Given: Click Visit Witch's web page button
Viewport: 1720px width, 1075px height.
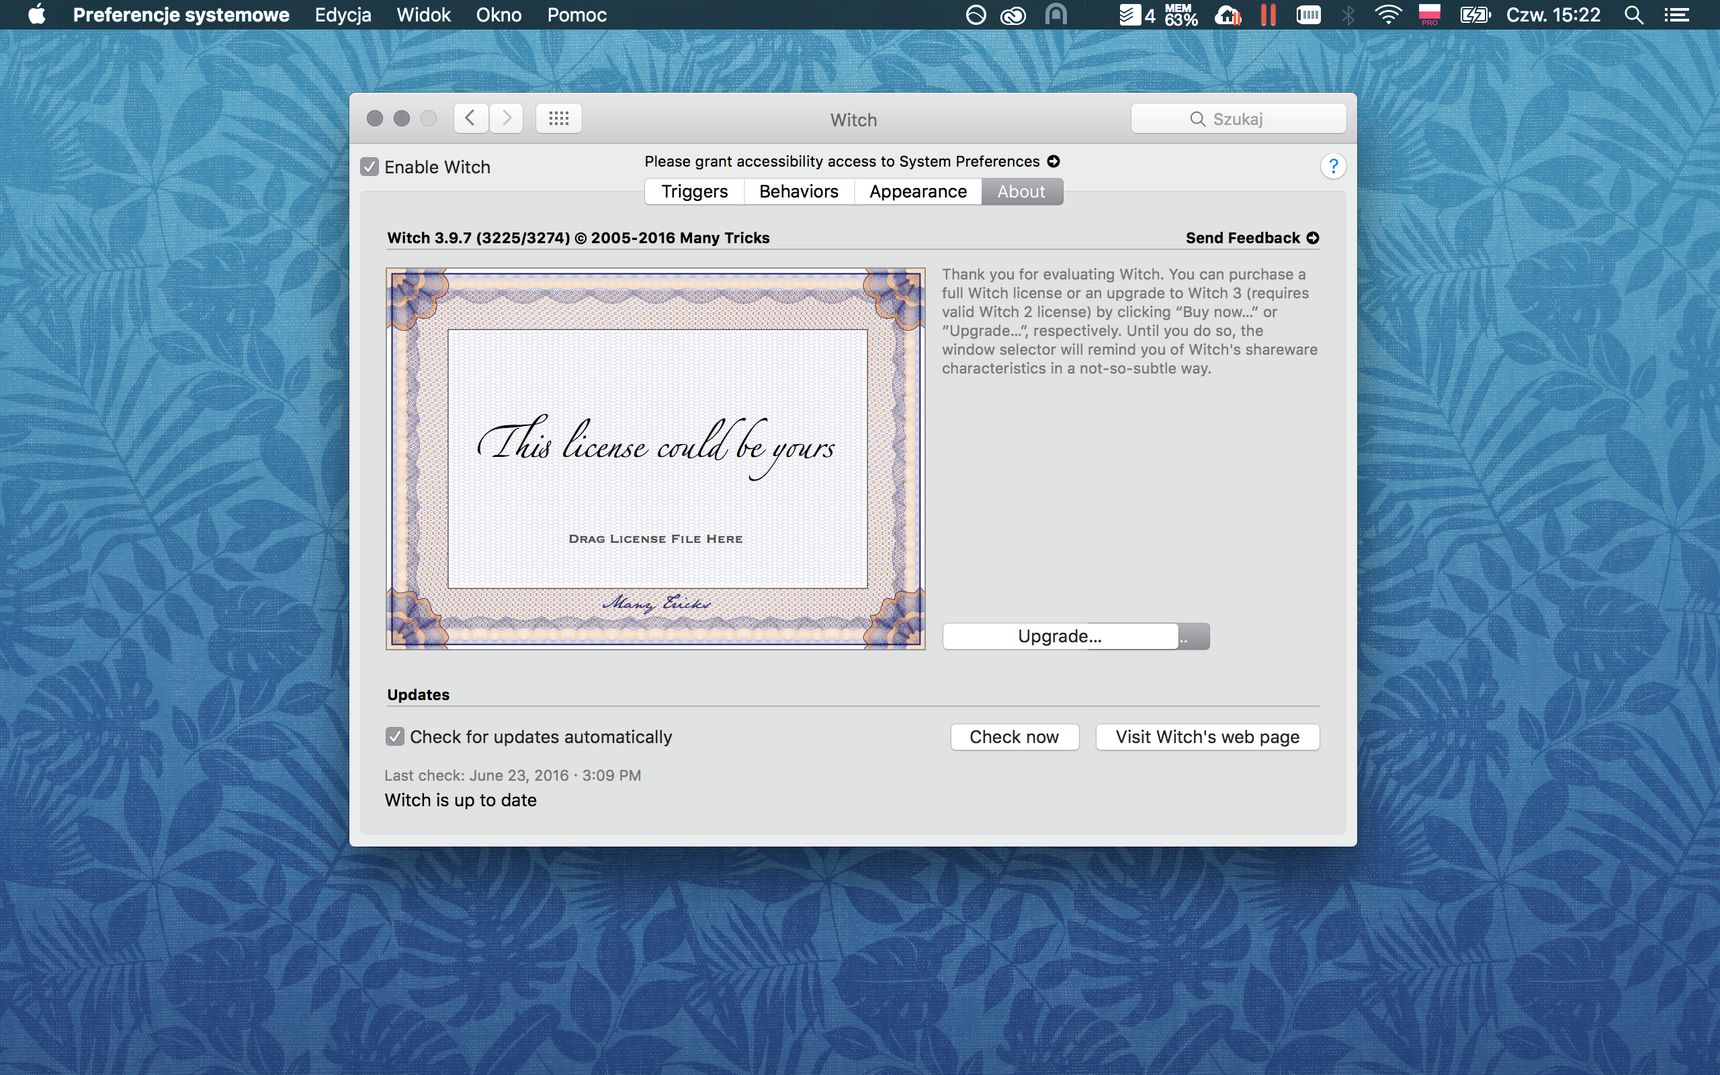Looking at the screenshot, I should point(1207,737).
